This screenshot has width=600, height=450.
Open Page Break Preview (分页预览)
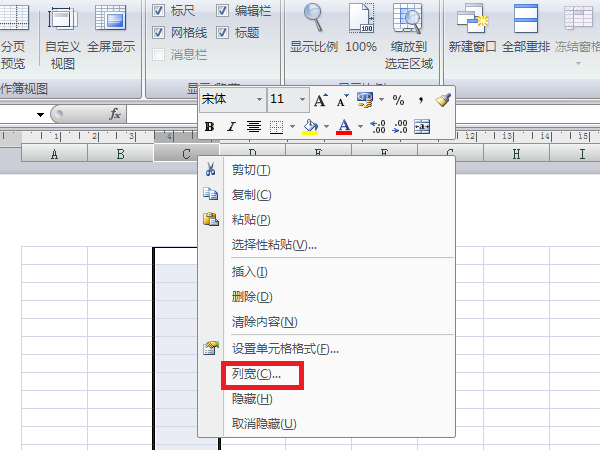click(13, 36)
